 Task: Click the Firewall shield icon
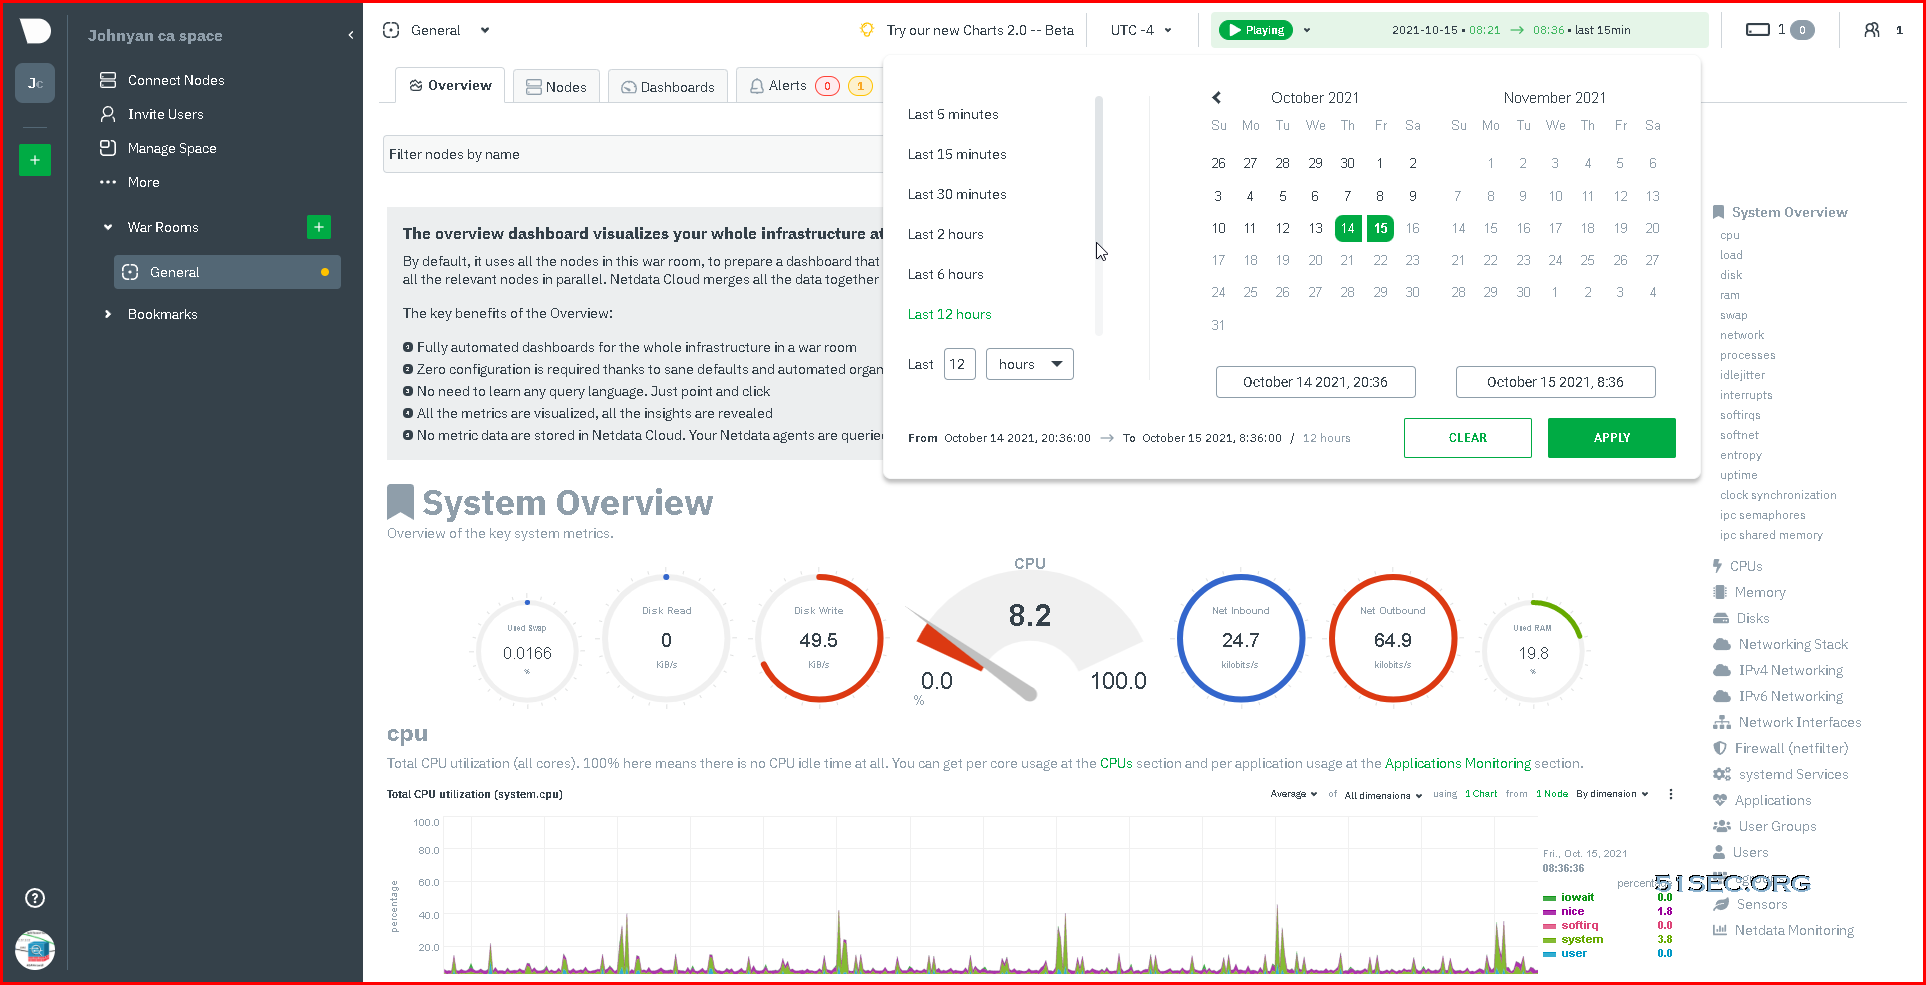1720,748
